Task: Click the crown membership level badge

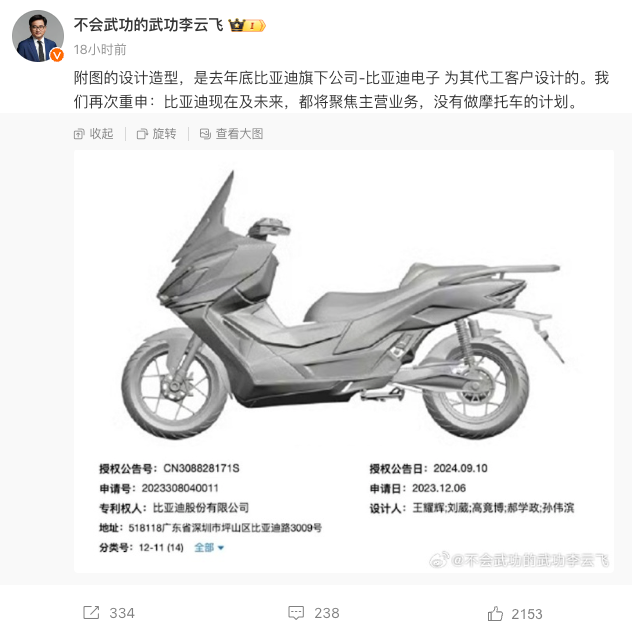Action: pyautogui.click(x=247, y=25)
